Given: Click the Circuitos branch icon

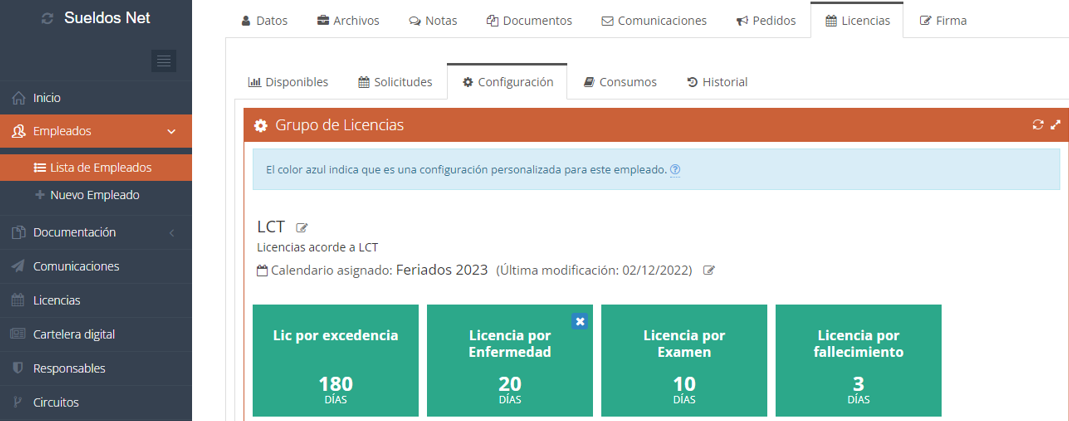Looking at the screenshot, I should [x=19, y=403].
